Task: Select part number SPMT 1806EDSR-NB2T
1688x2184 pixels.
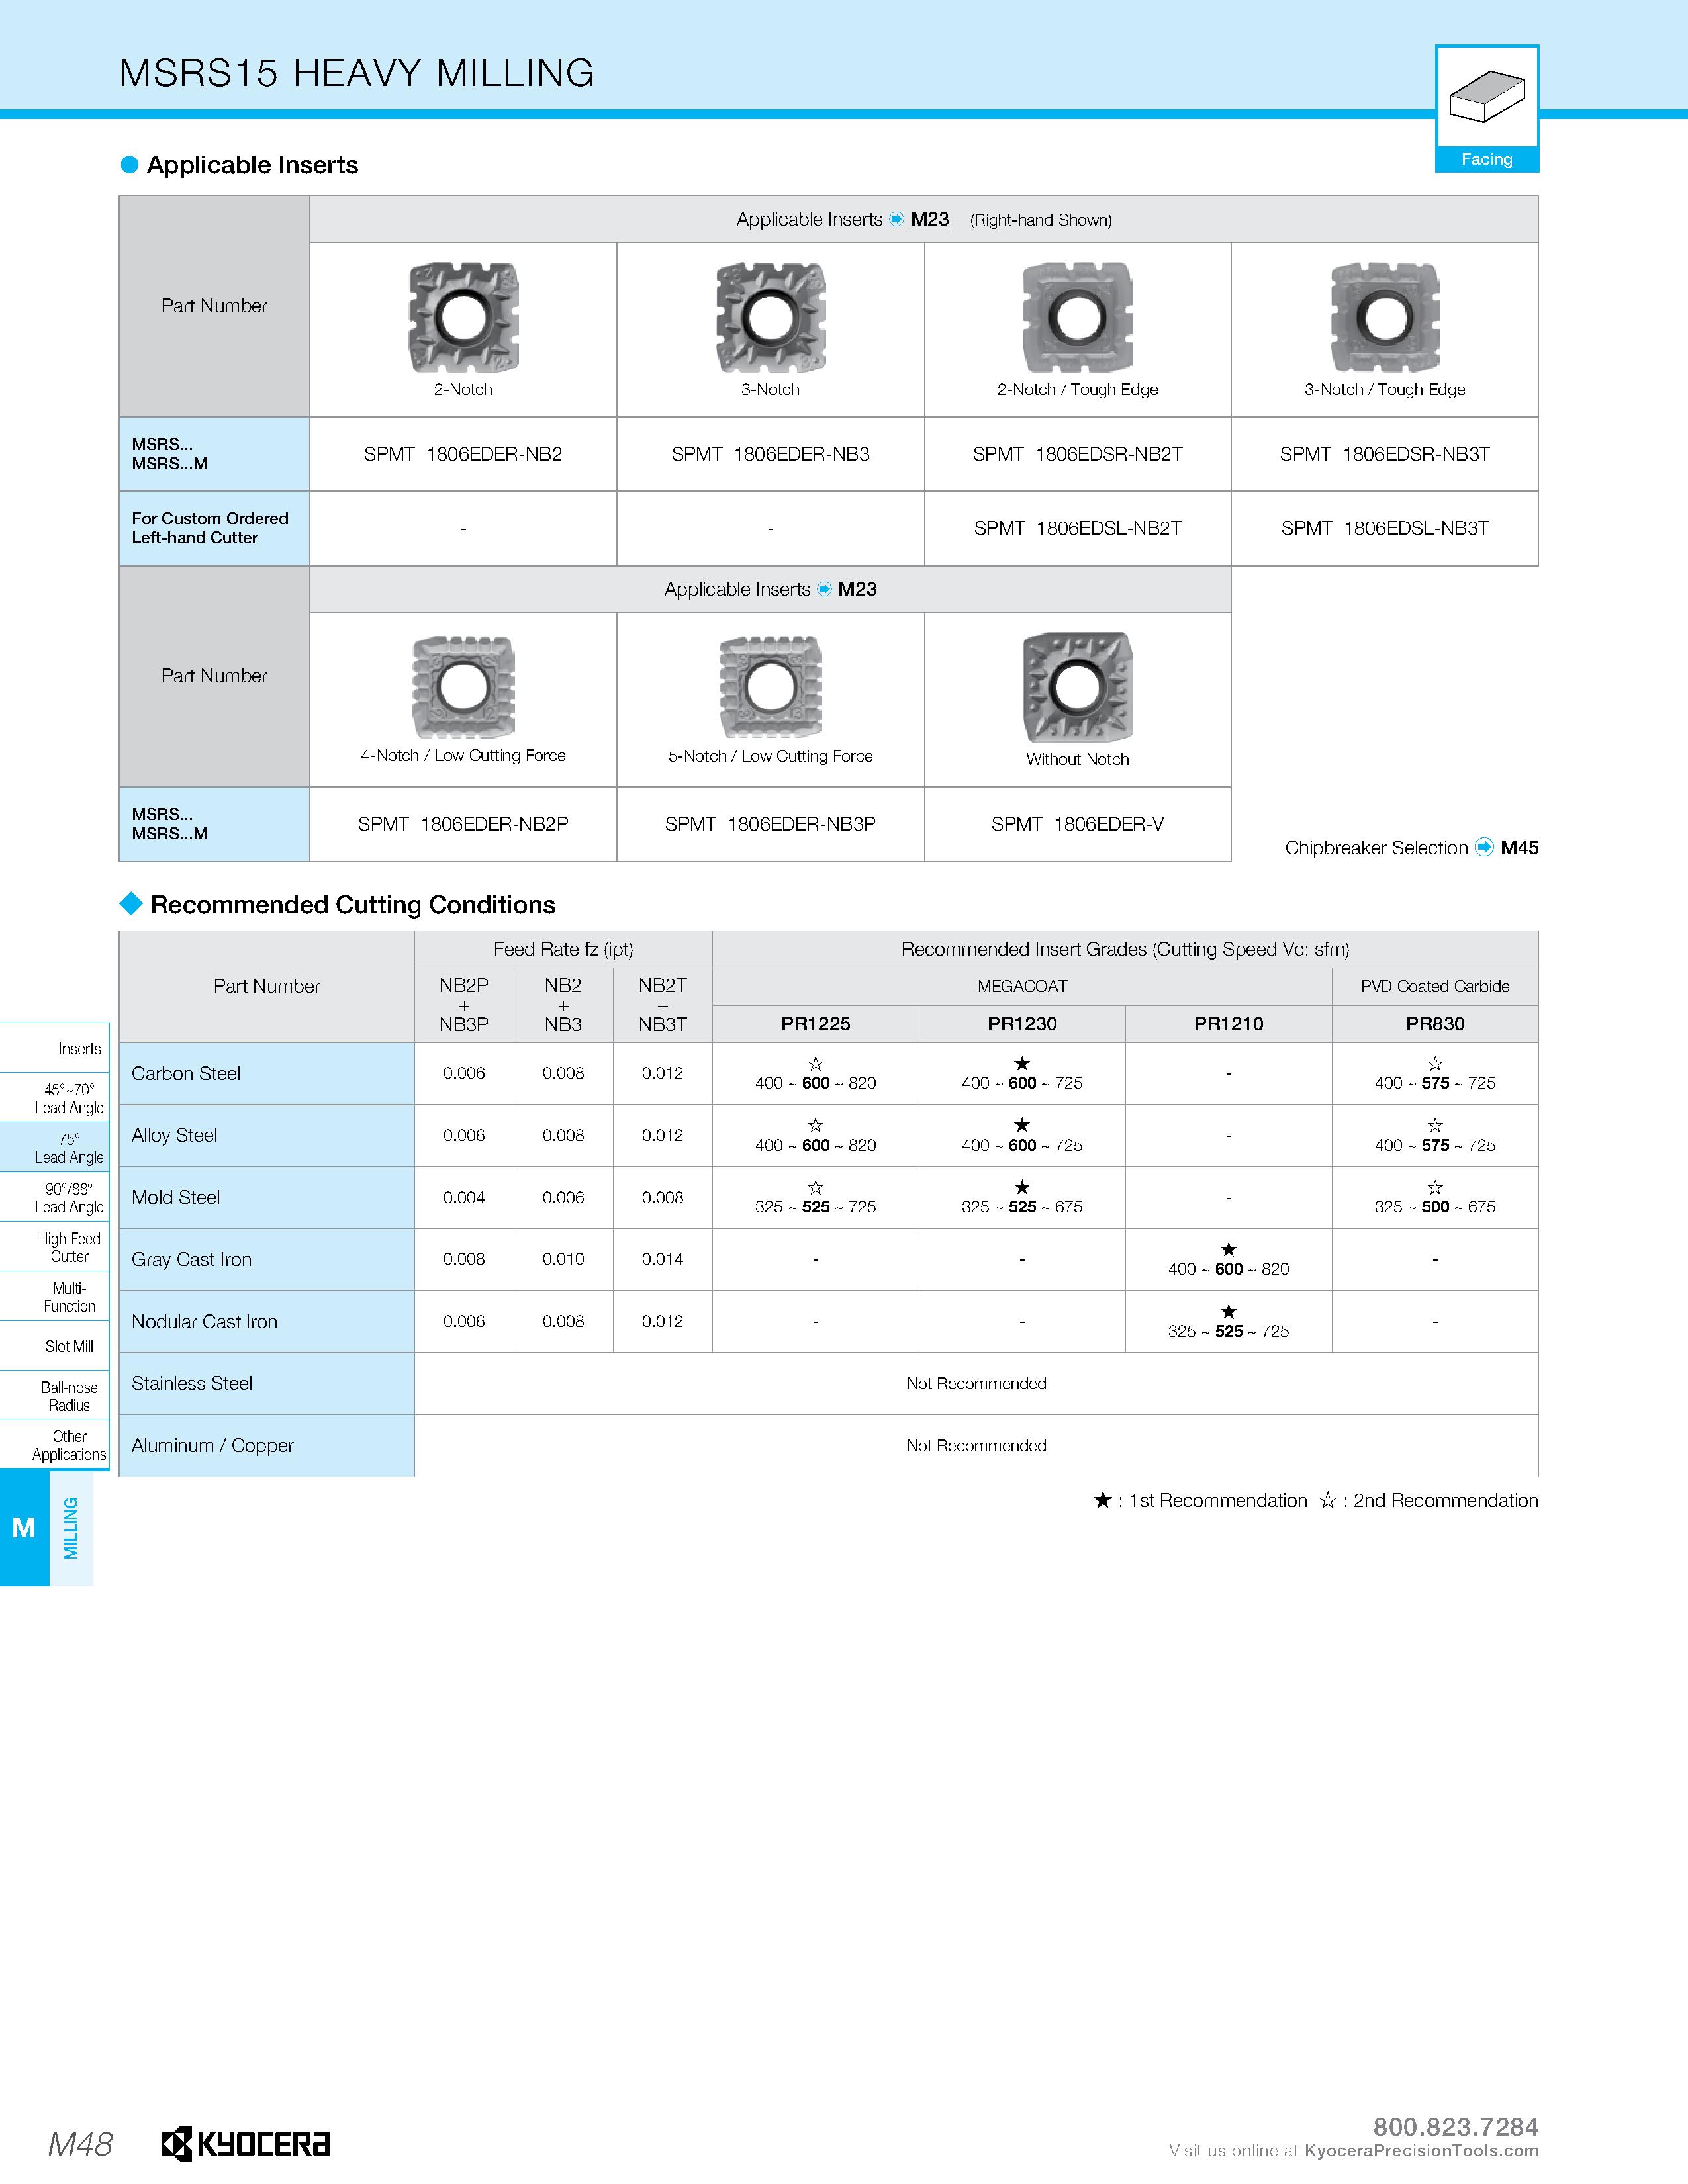Action: click(x=1077, y=454)
